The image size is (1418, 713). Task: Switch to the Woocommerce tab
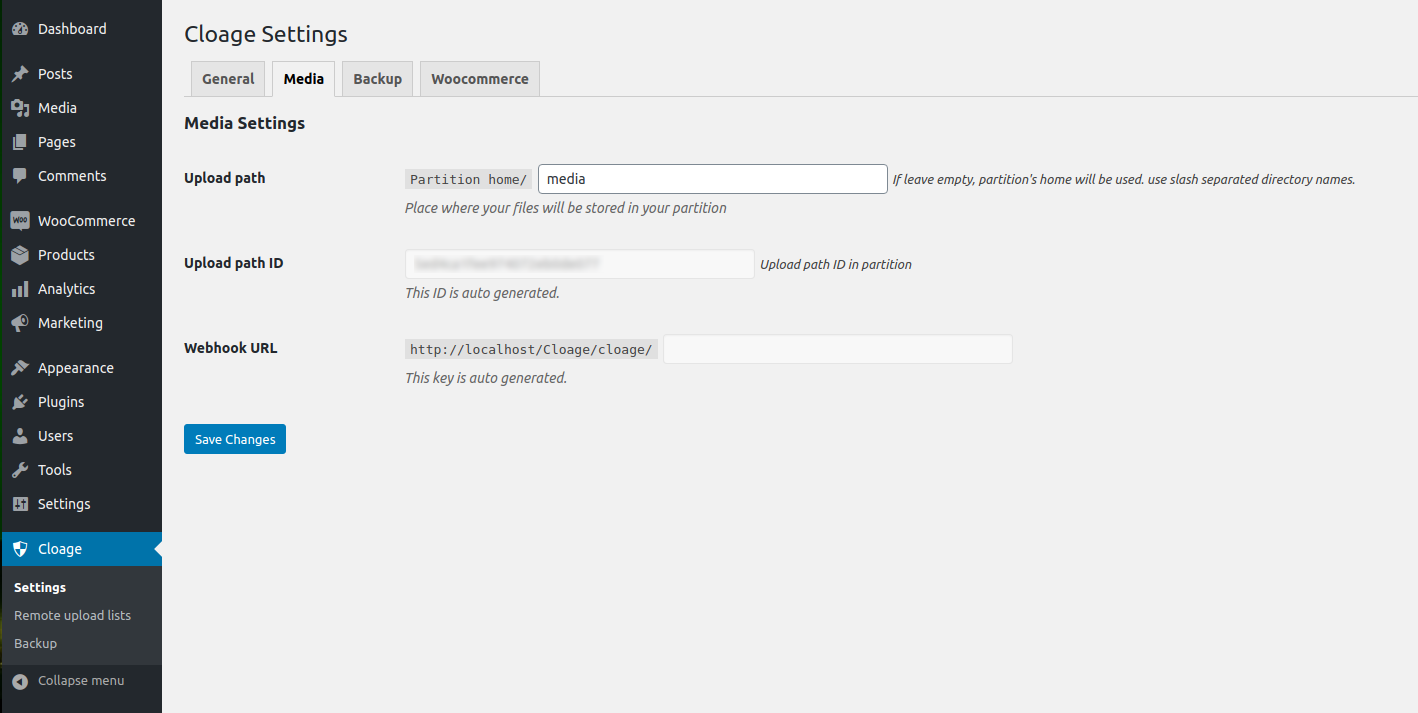click(x=480, y=79)
